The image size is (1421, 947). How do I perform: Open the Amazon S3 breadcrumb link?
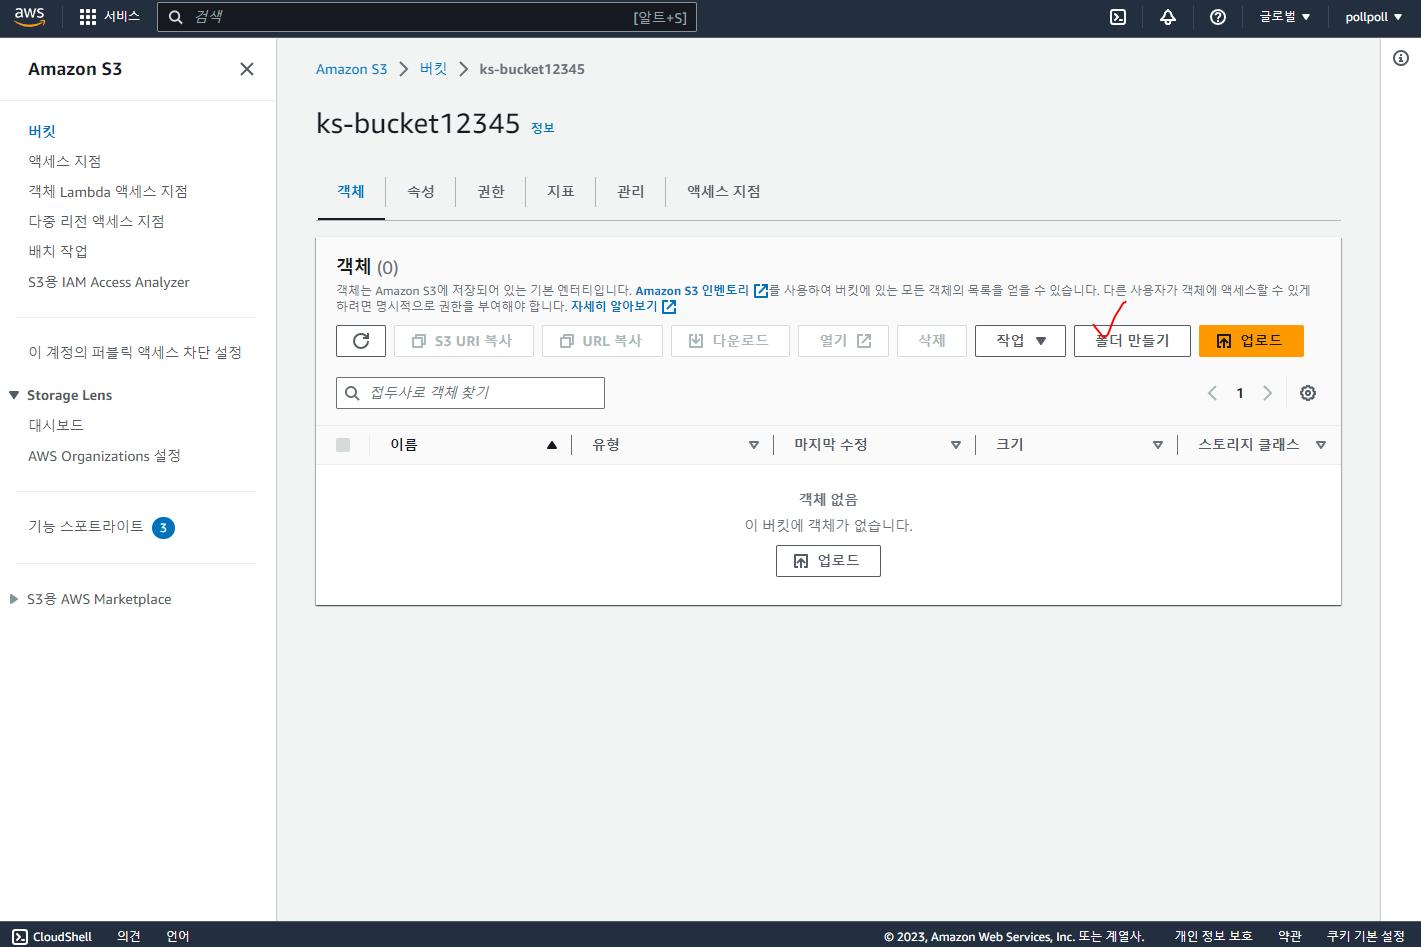351,69
